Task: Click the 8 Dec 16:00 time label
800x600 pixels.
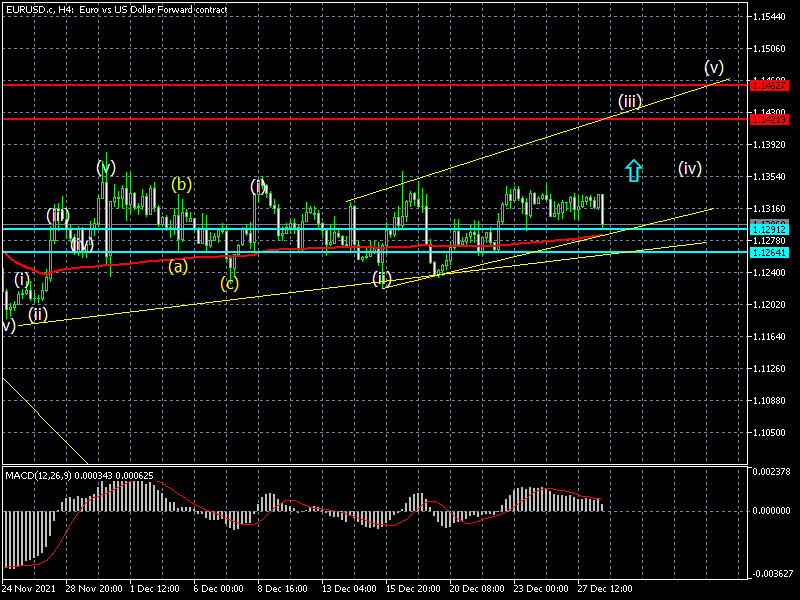Action: (x=282, y=588)
